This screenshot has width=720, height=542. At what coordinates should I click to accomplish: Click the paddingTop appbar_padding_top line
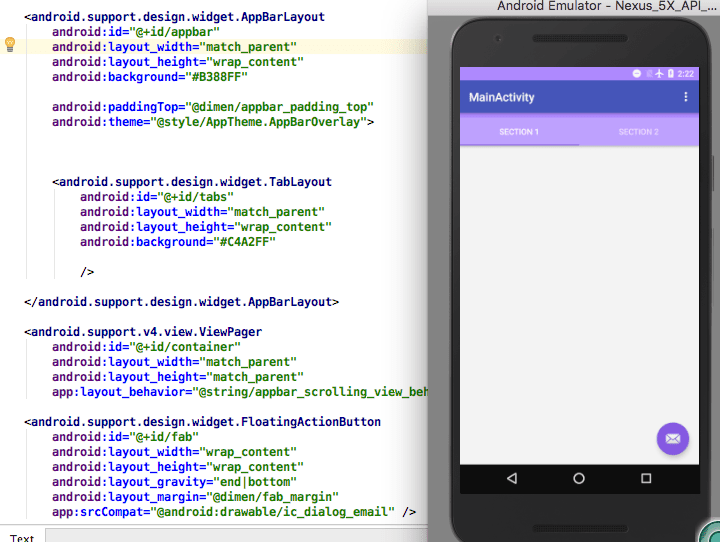tap(213, 107)
